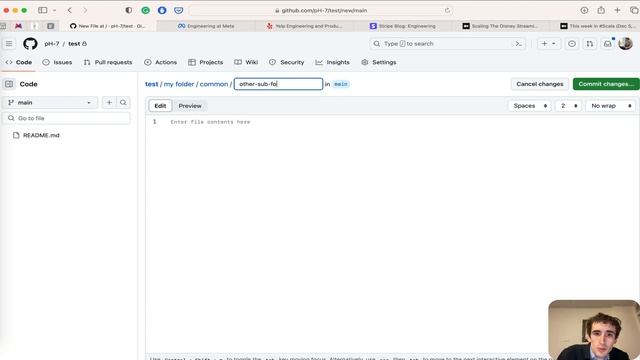Switch to Scaling The Disney Streaming tab
The image size is (640, 360).
click(501, 26)
